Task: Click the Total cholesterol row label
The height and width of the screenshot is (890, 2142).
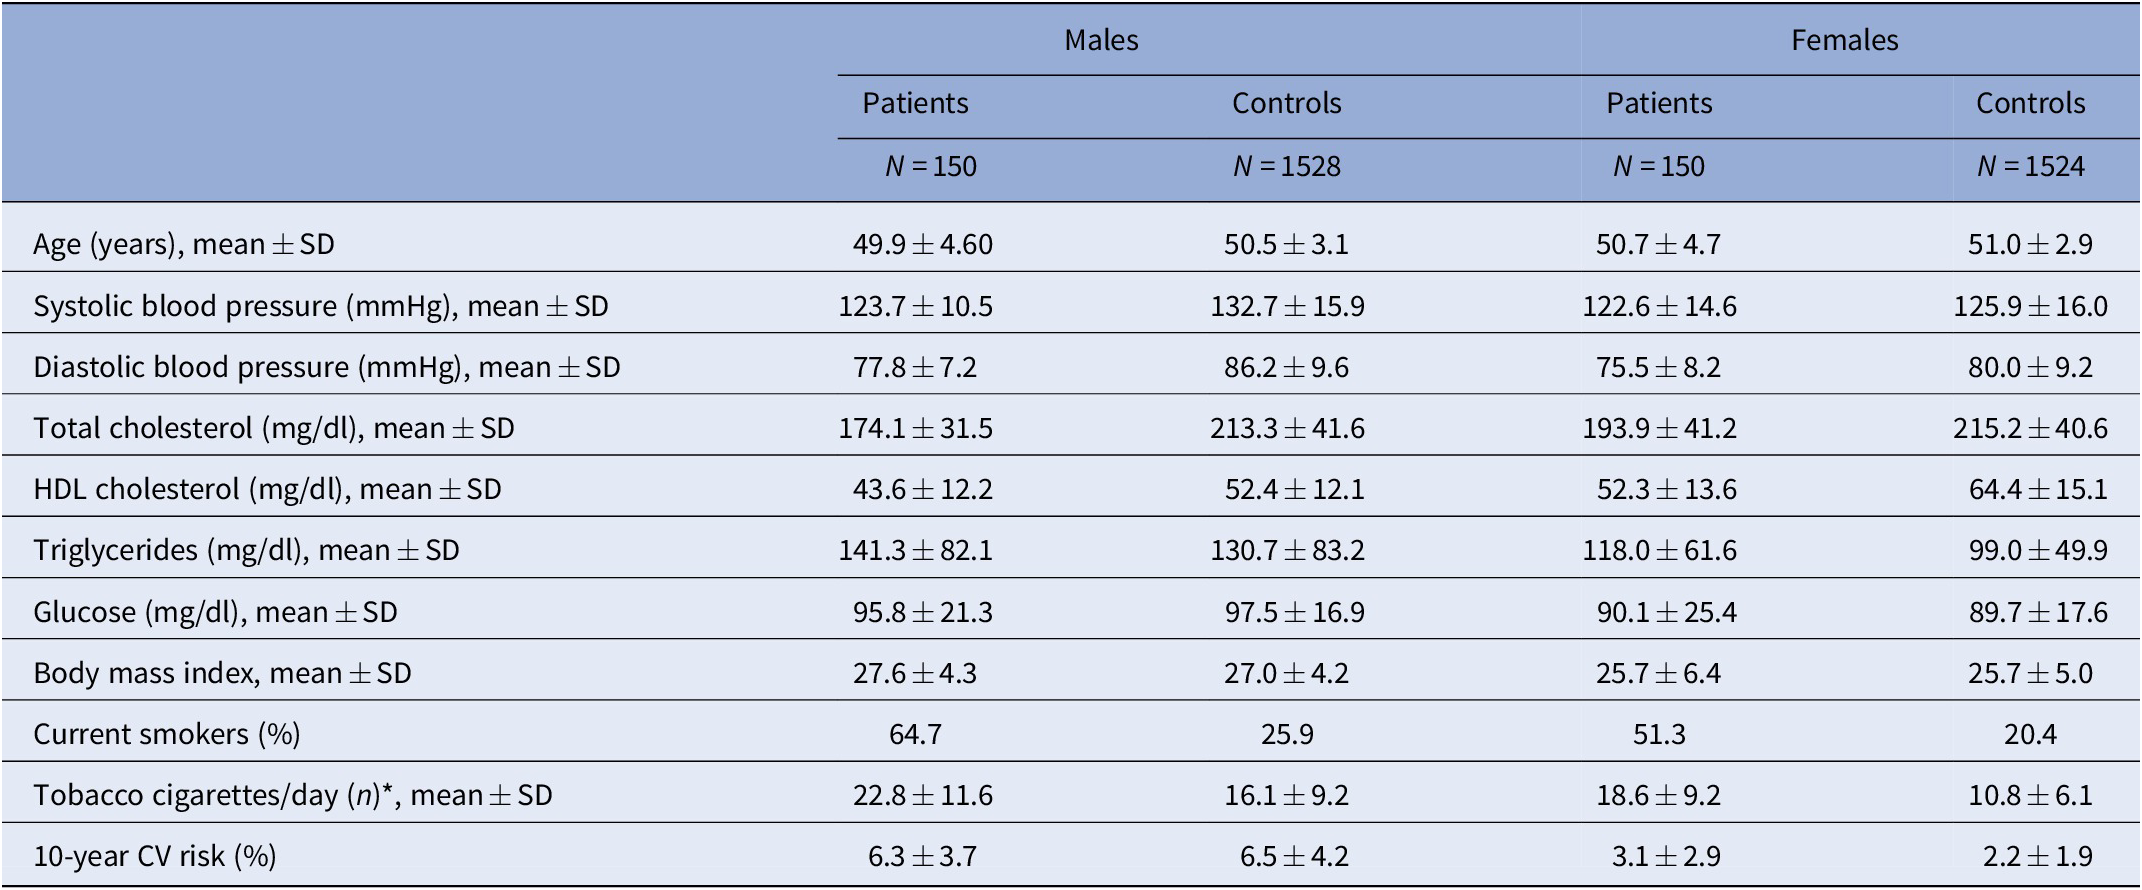Action: click(274, 428)
